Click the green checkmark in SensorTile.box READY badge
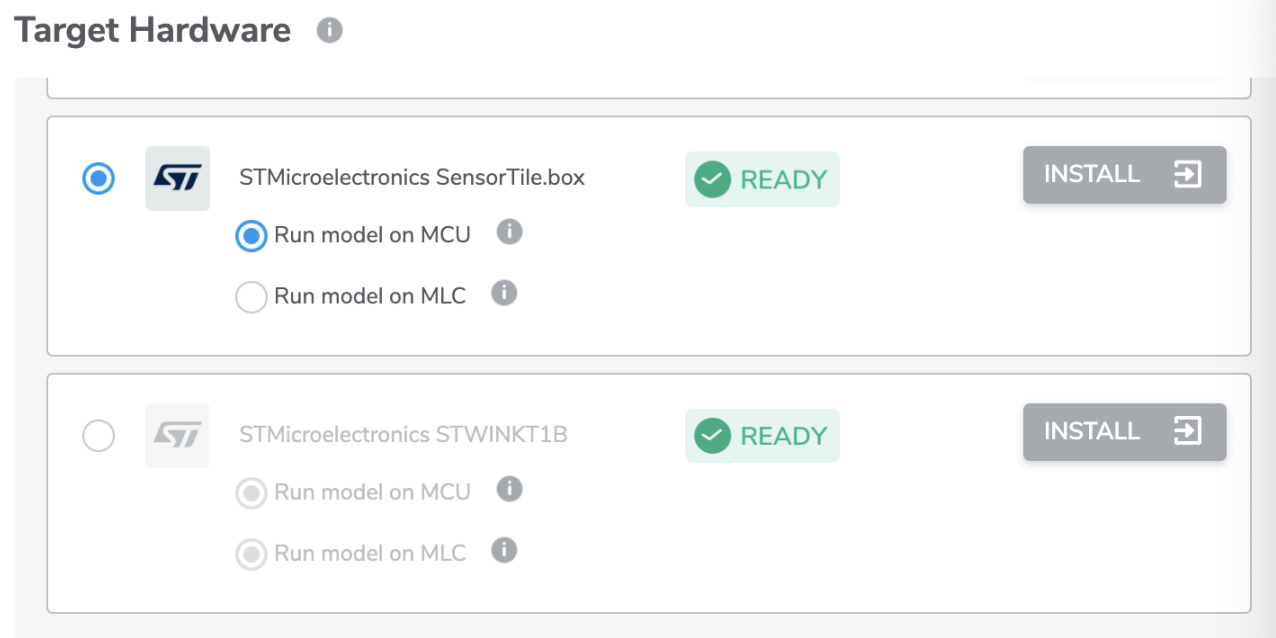 point(712,180)
